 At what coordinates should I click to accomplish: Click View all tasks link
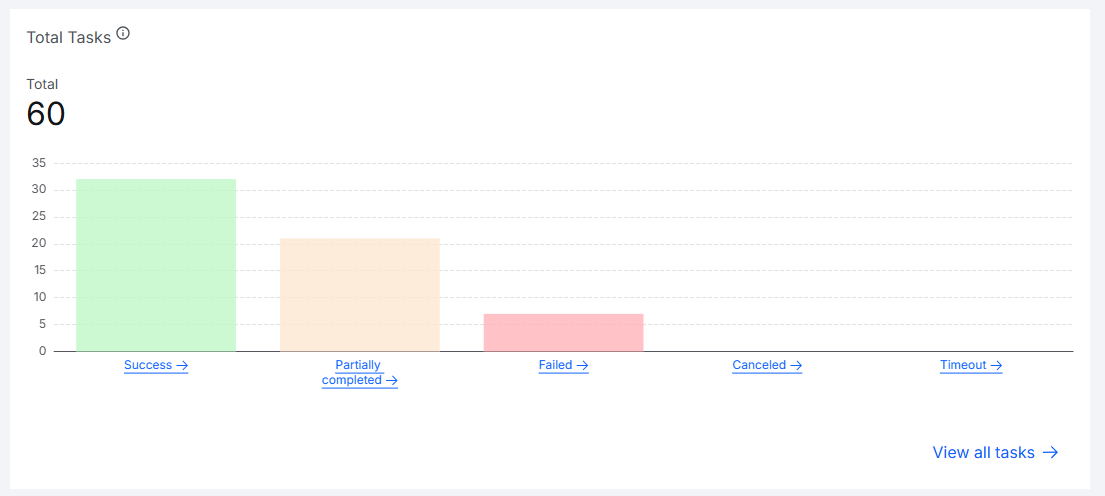click(x=995, y=452)
